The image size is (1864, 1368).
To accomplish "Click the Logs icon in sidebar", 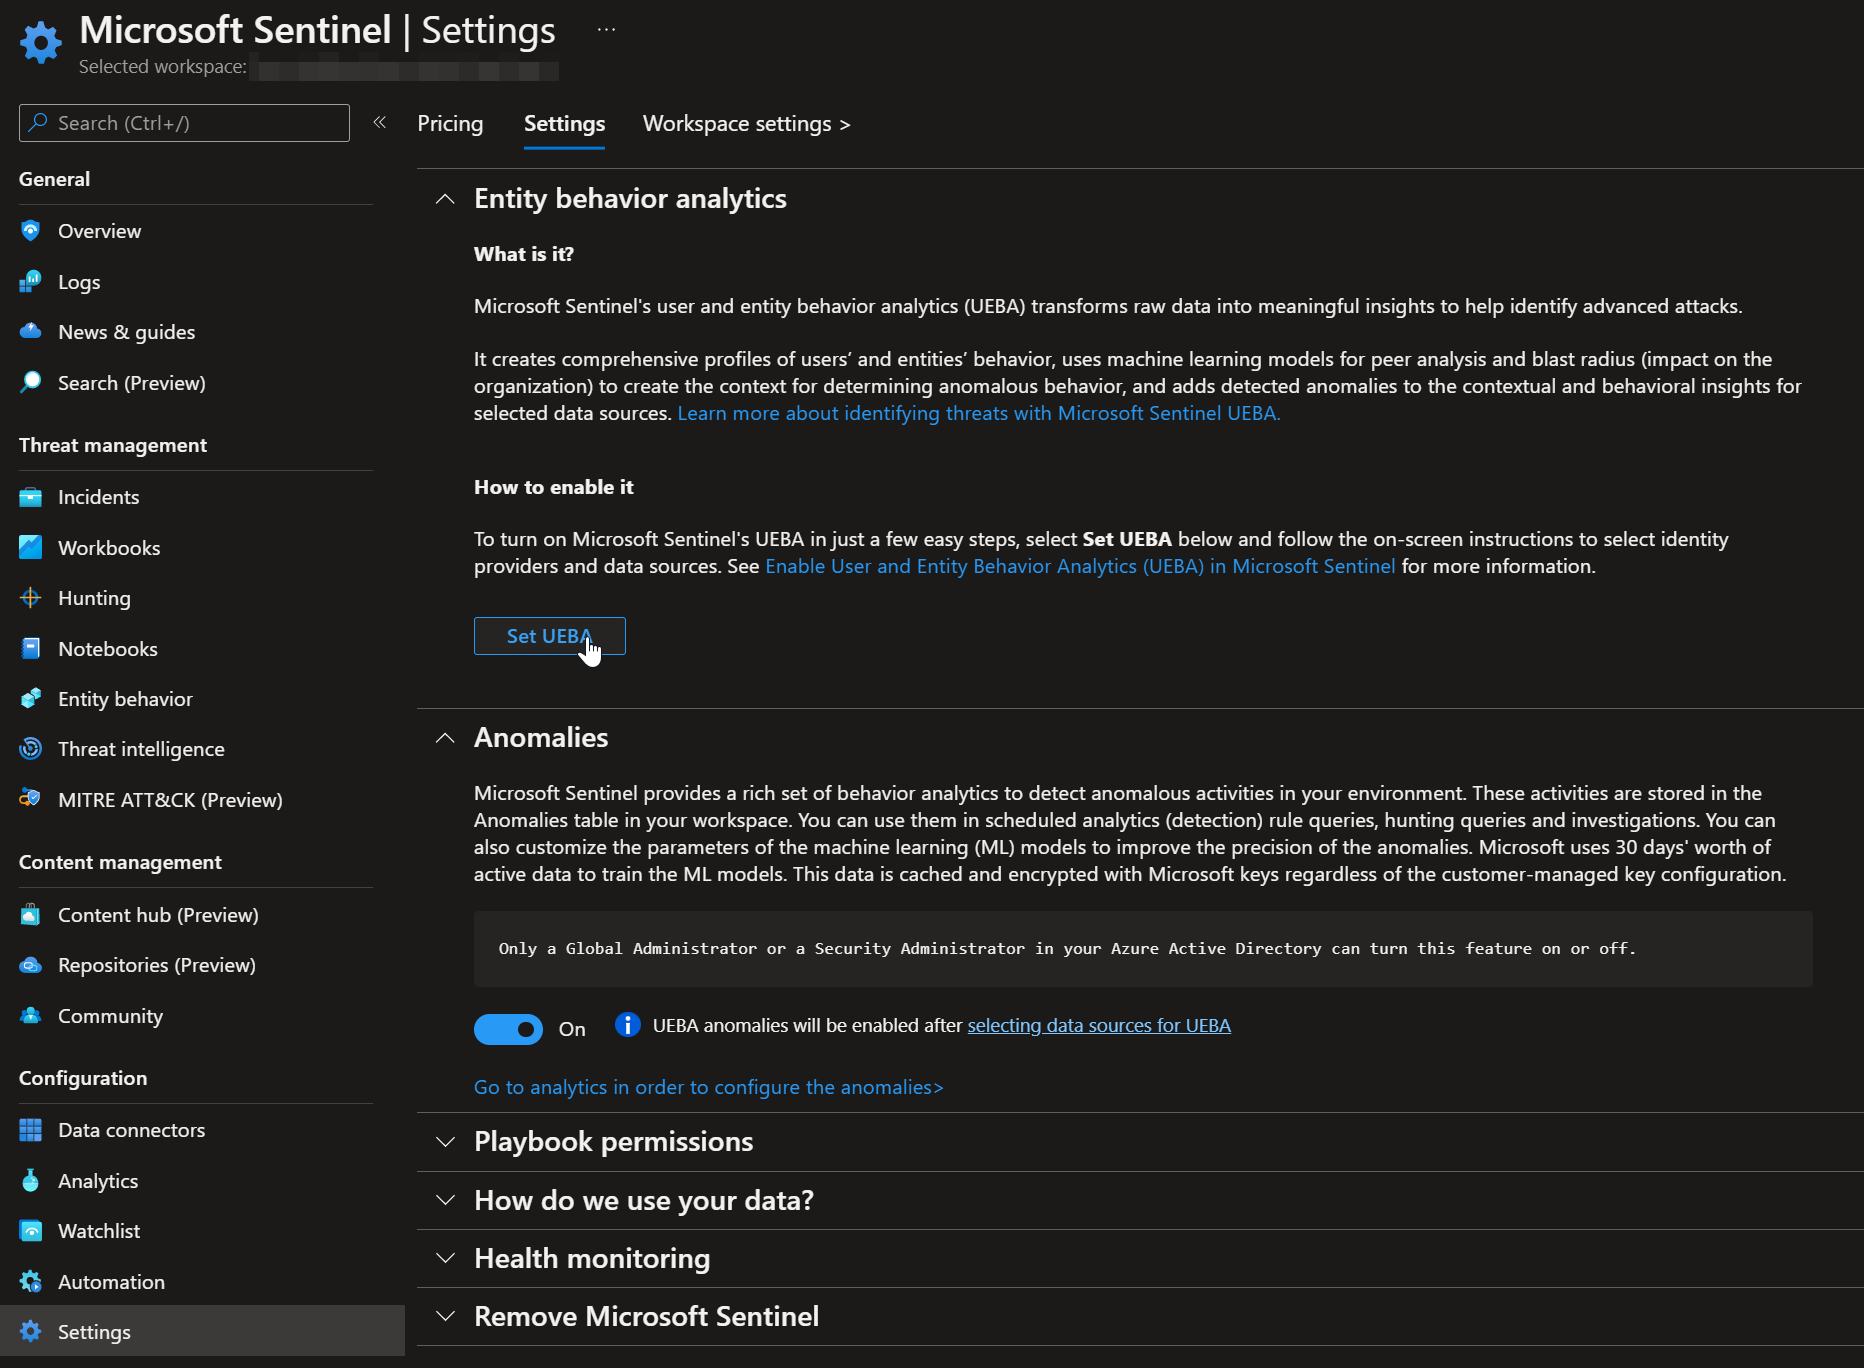I will (31, 282).
